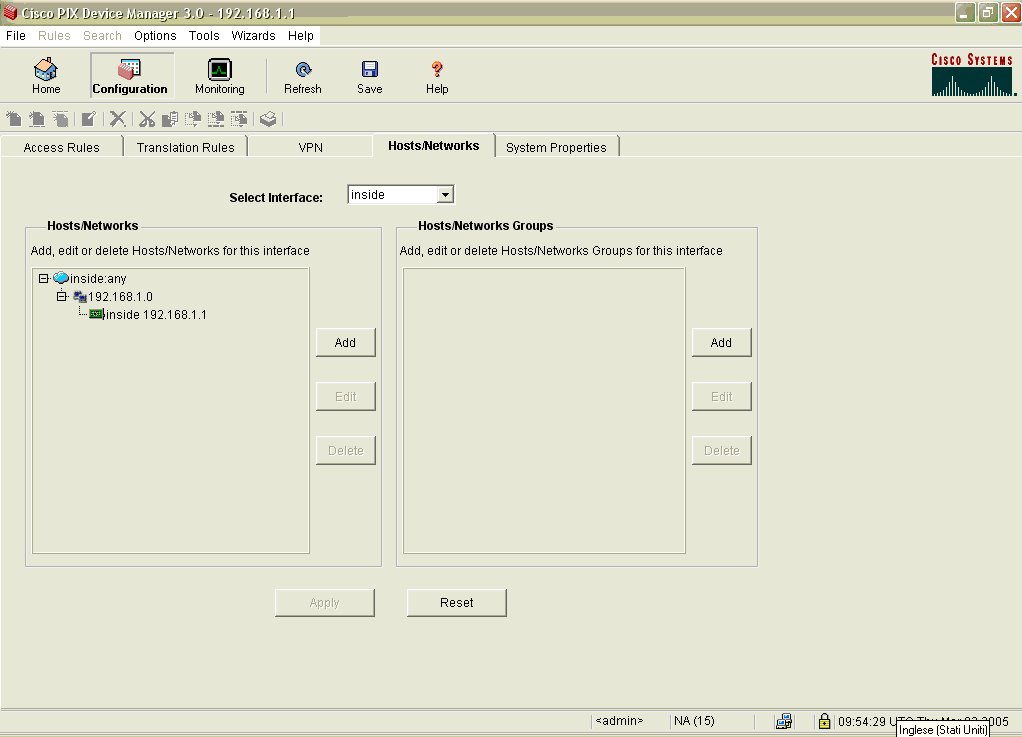This screenshot has width=1022, height=737.
Task: Click the first new-rule toolbar icon
Action: click(x=14, y=119)
